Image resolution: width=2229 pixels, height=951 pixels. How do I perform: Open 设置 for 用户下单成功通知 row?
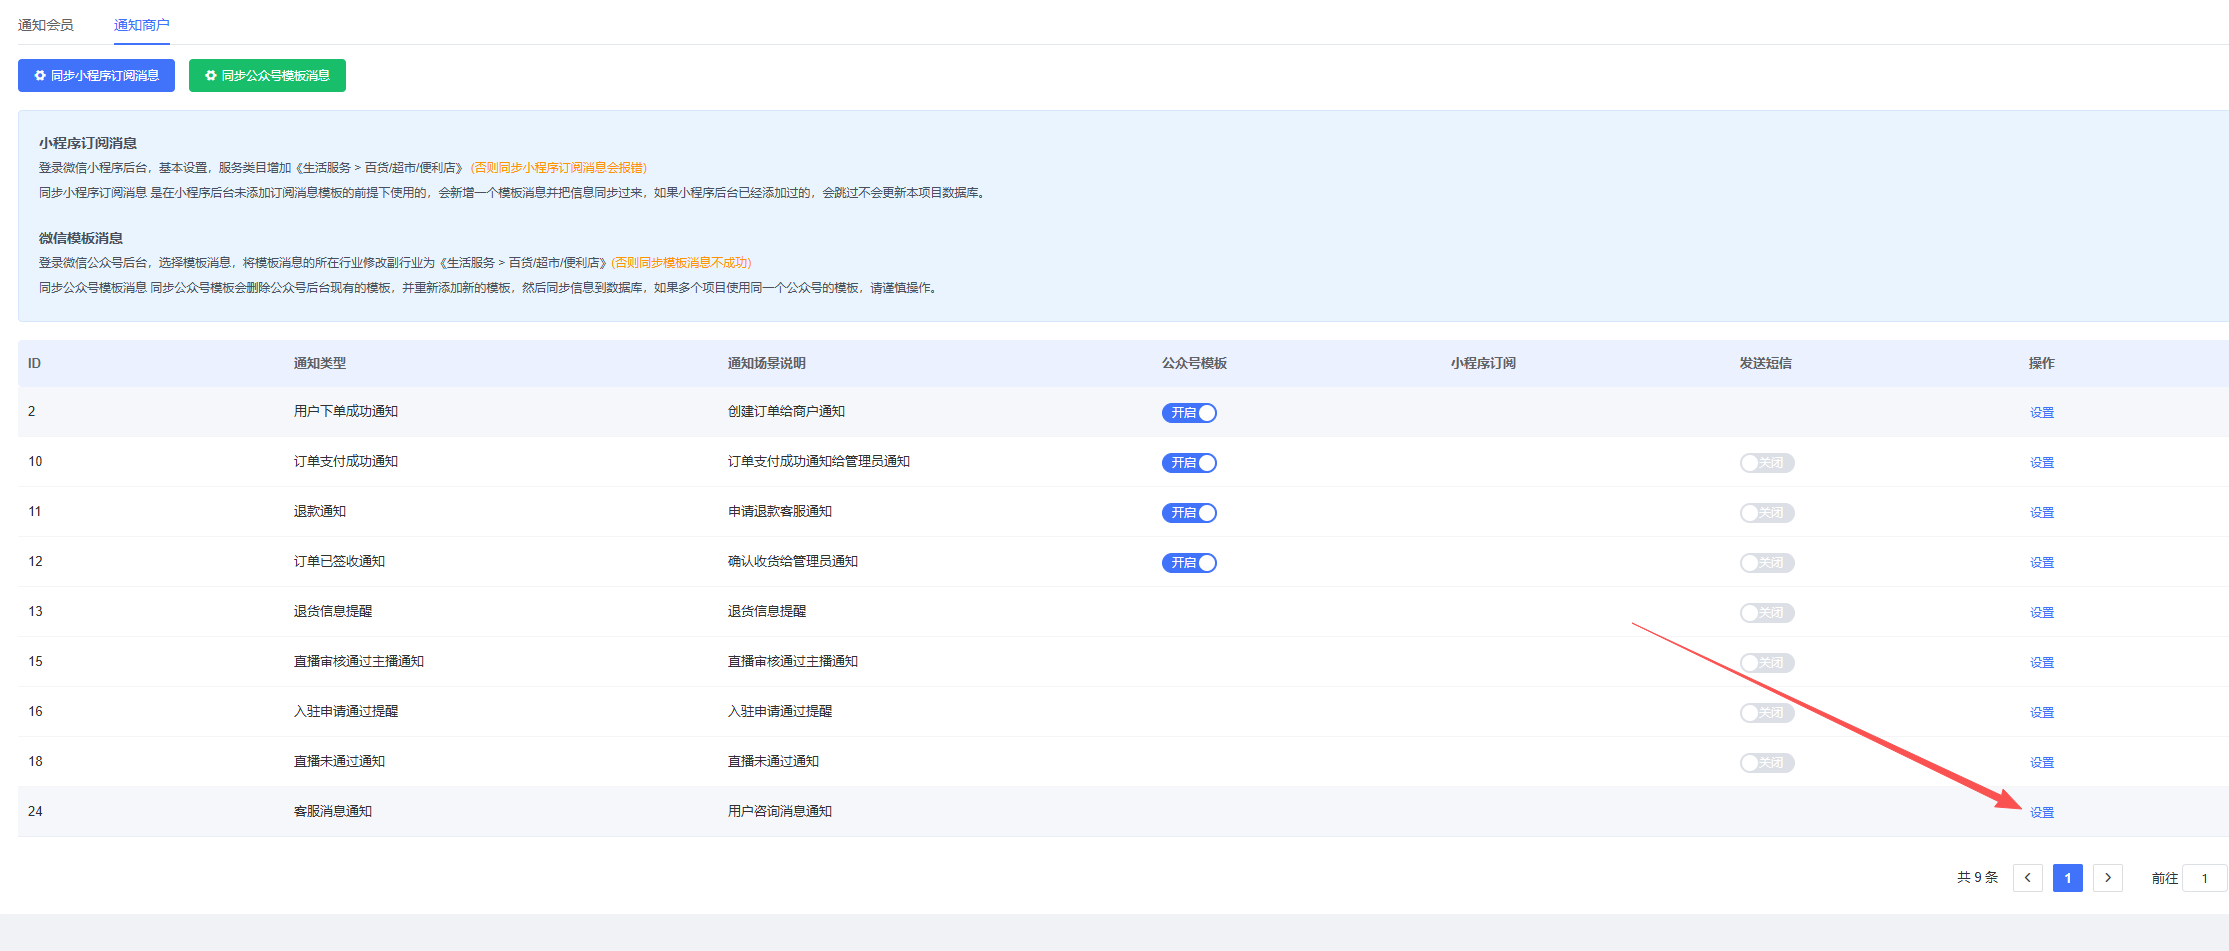tap(2041, 413)
